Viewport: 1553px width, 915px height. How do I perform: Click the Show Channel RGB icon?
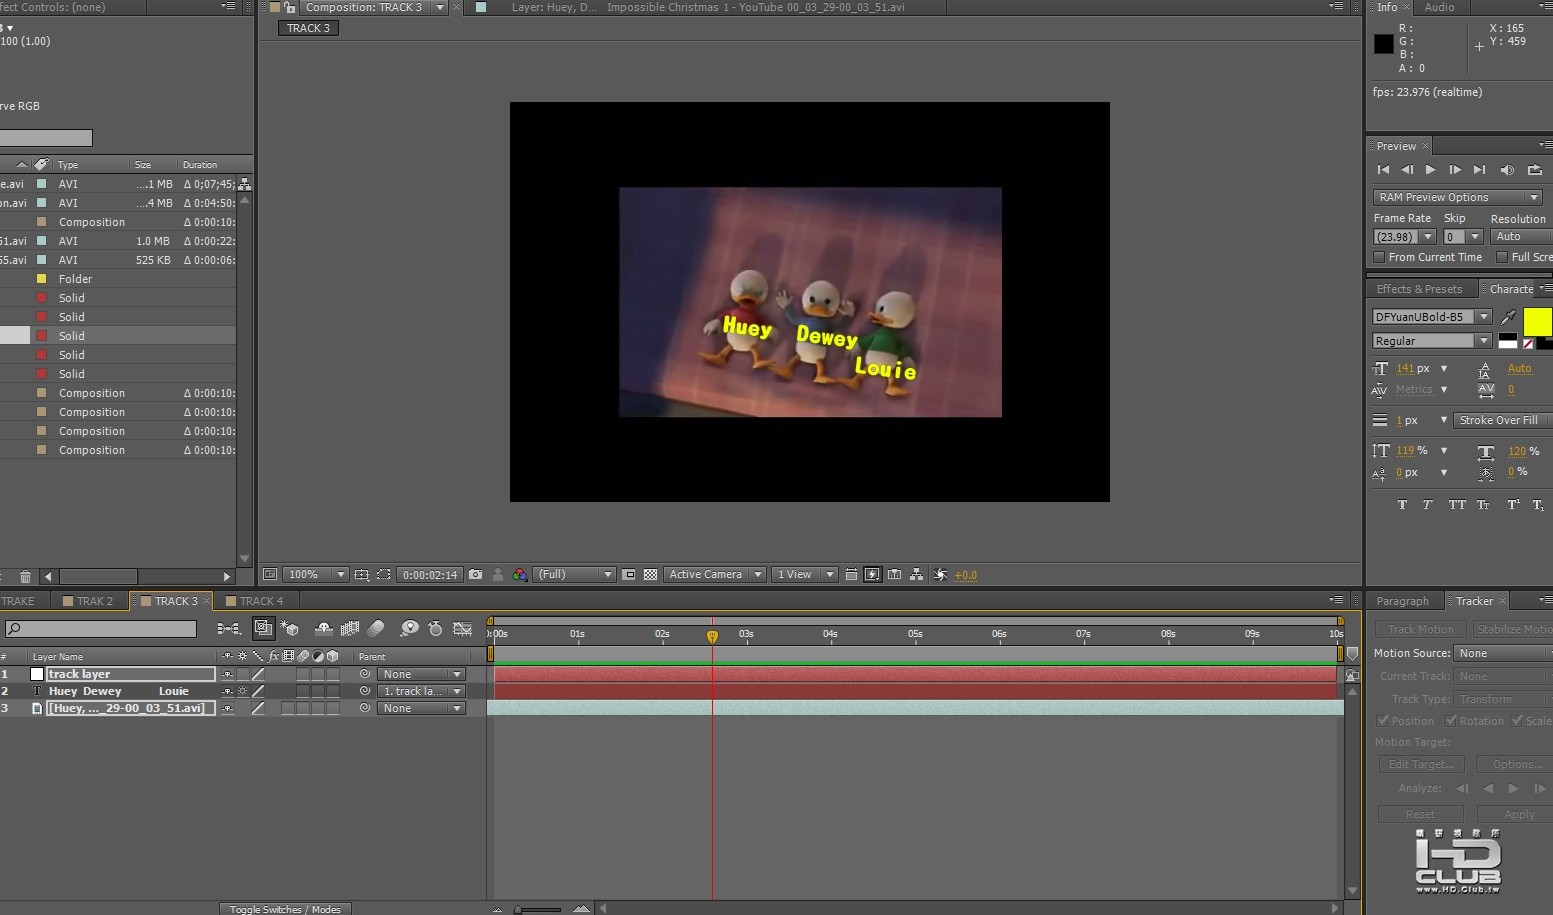[520, 575]
